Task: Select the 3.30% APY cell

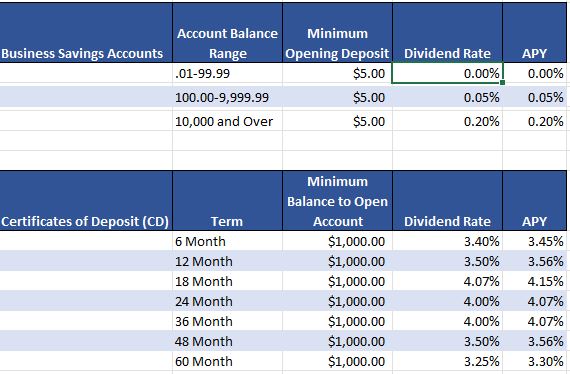Action: (x=535, y=361)
